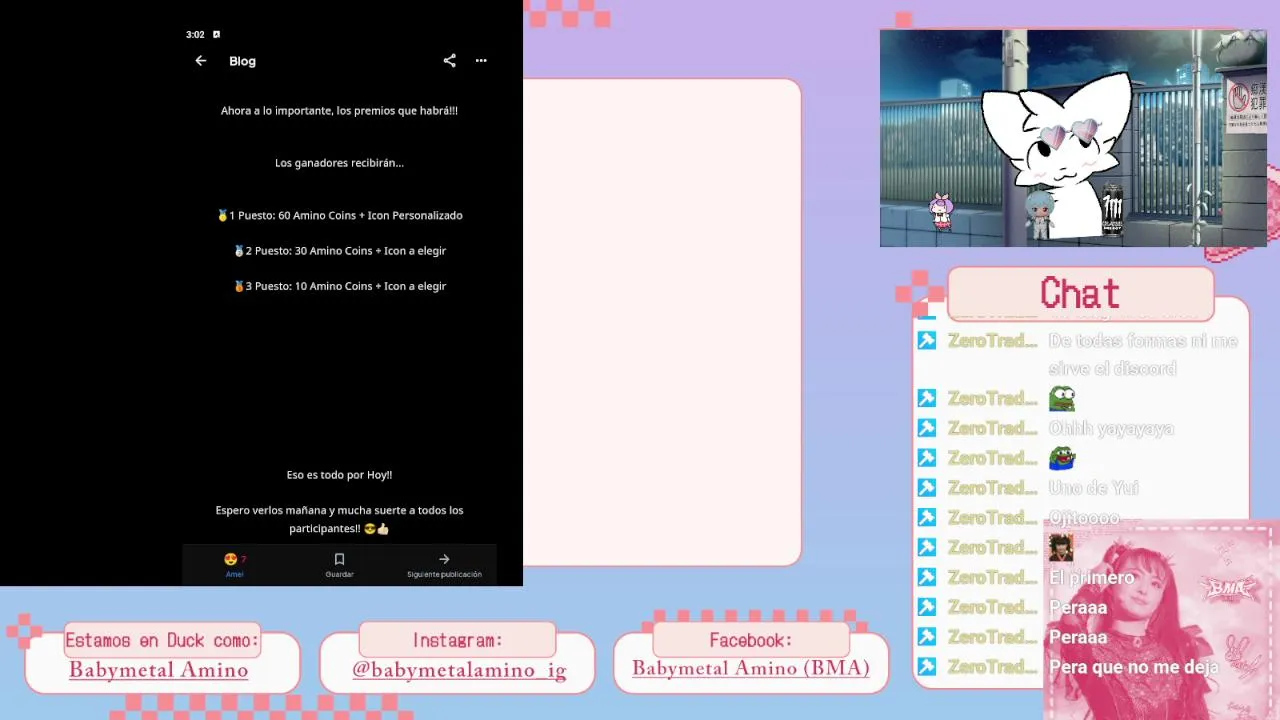This screenshot has width=1280, height=720.
Task: Click the "Facebook:" label
Action: [751, 640]
